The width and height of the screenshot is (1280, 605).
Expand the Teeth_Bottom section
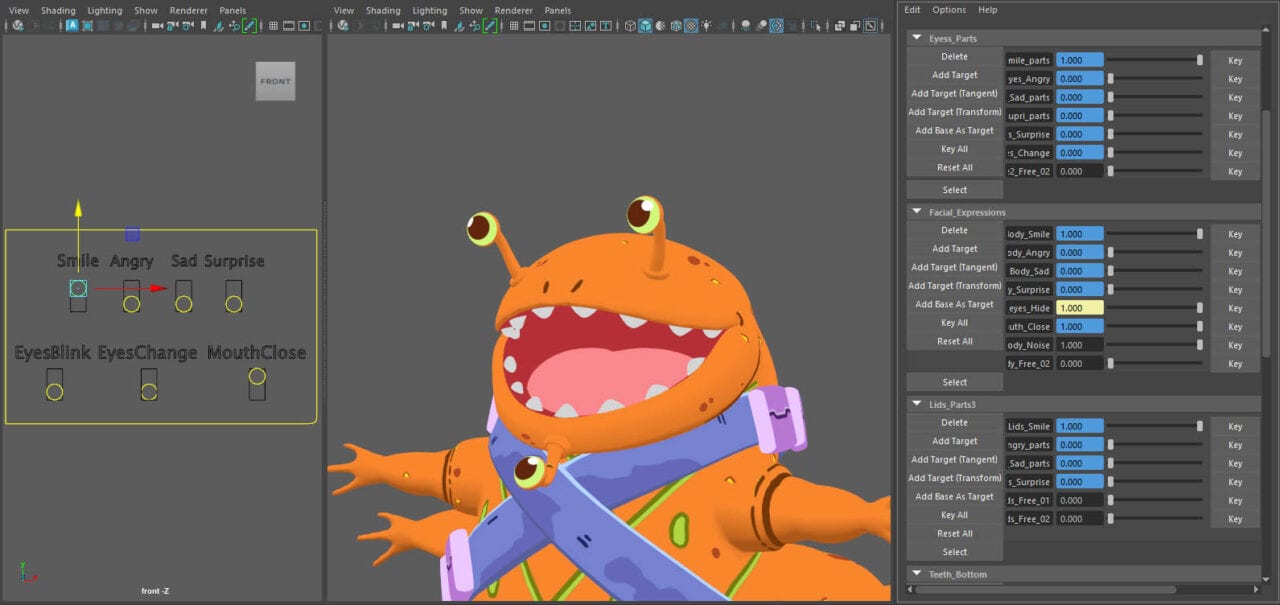tap(916, 574)
